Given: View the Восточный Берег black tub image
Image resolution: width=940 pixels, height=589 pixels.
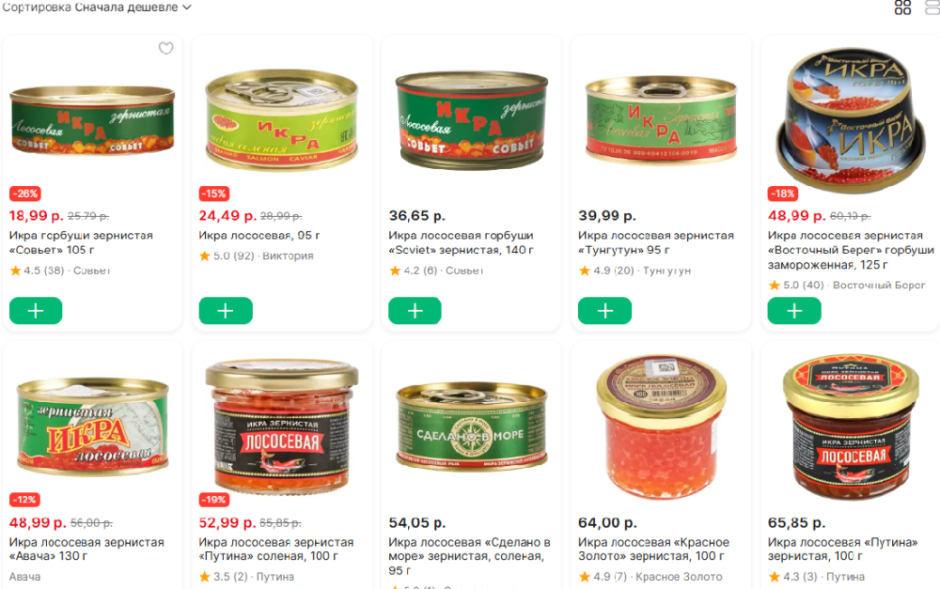Looking at the screenshot, I should 851,121.
